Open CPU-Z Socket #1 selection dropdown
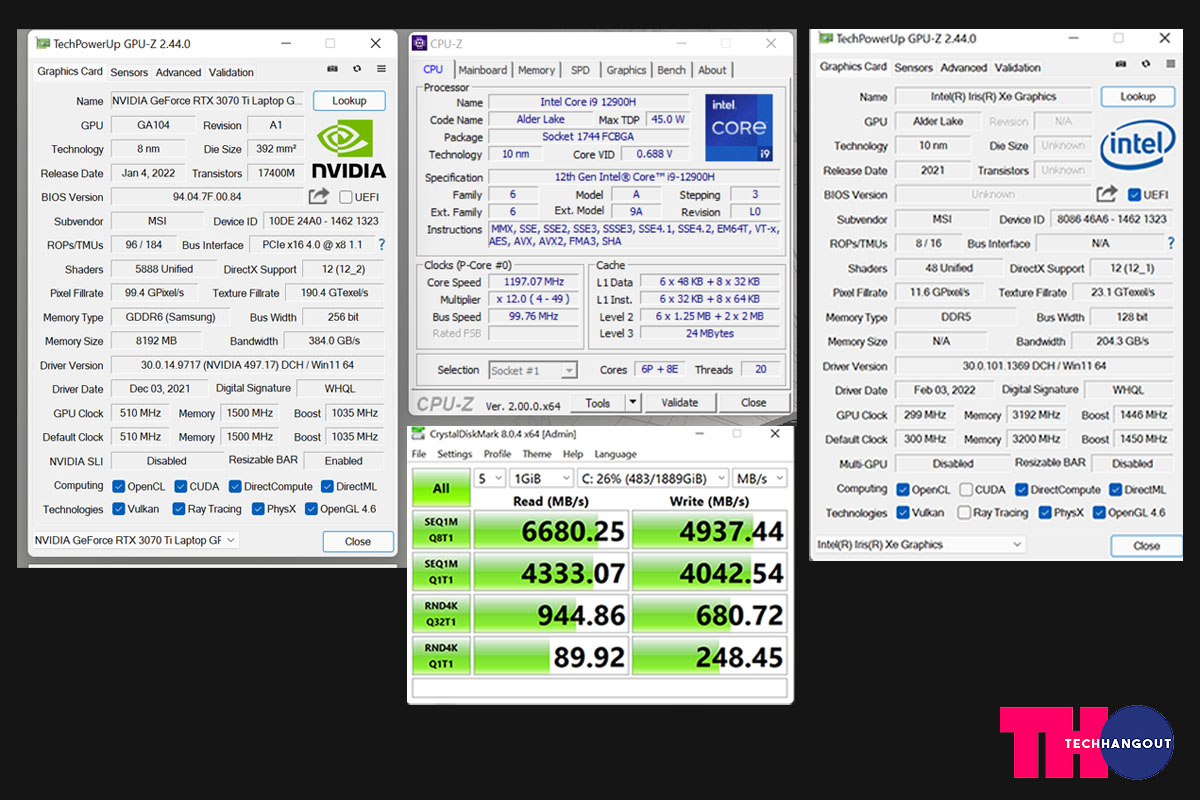Viewport: 1200px width, 800px height. pyautogui.click(x=533, y=370)
